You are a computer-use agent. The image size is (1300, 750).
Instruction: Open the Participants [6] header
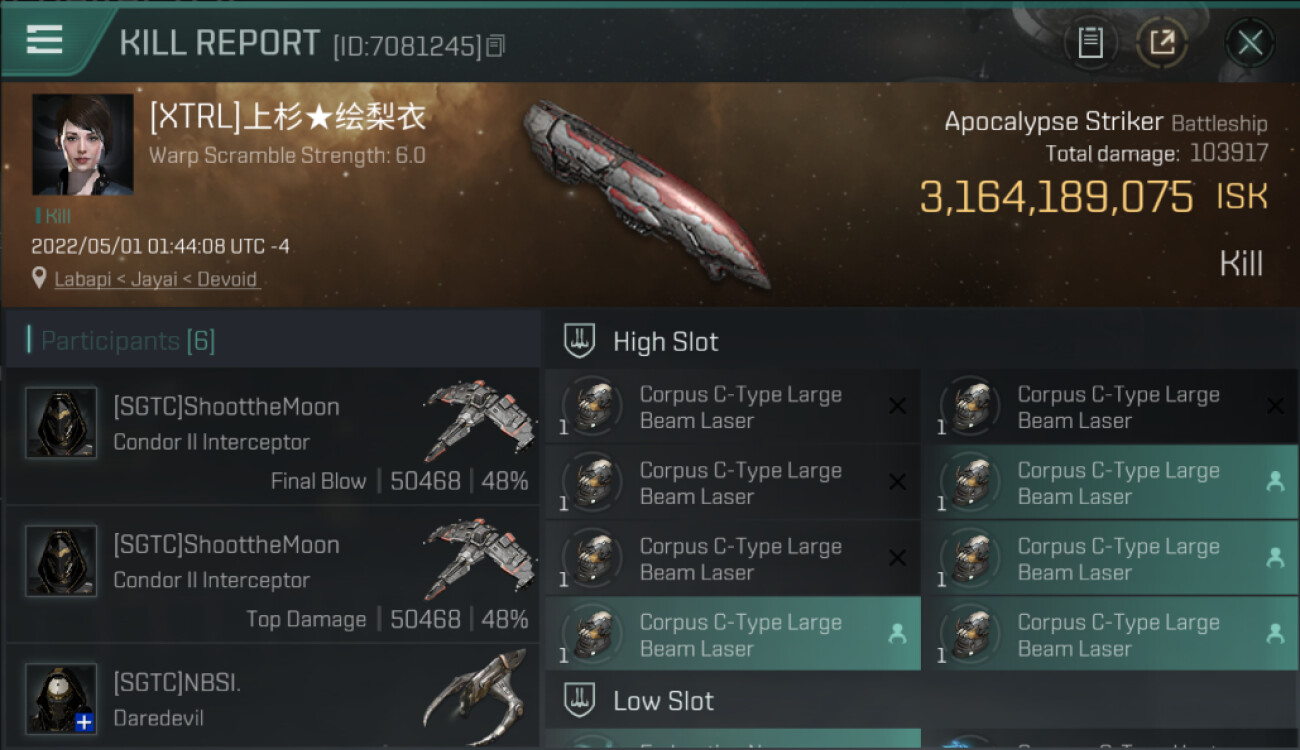128,341
